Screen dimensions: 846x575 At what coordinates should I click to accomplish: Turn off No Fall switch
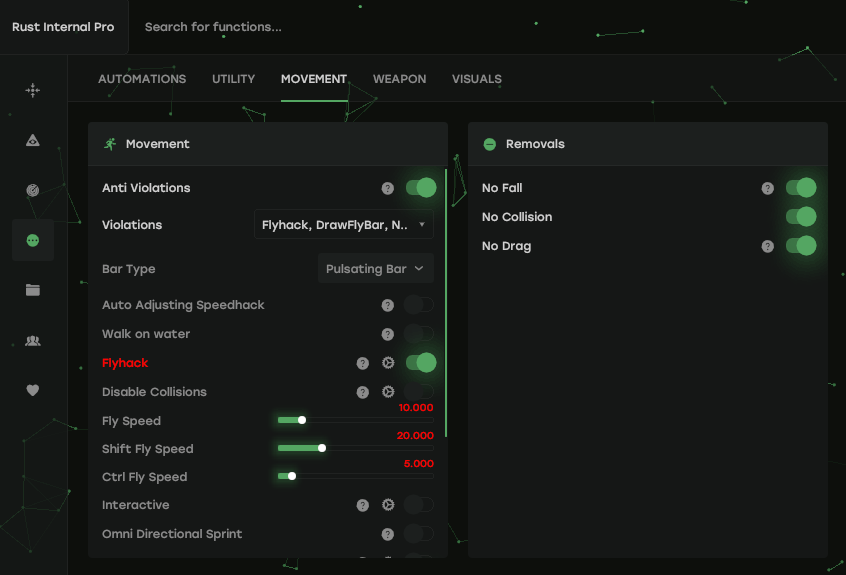801,188
